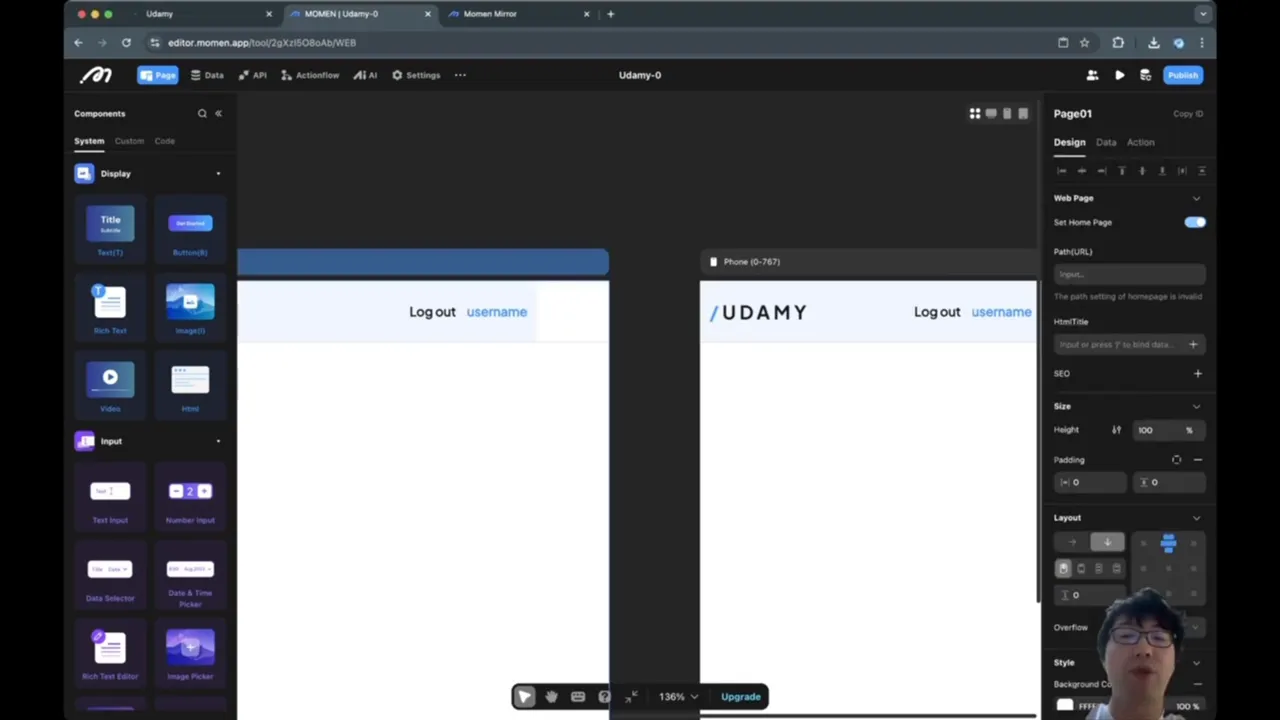Click the Publish button
Image resolution: width=1280 pixels, height=720 pixels.
(1183, 75)
